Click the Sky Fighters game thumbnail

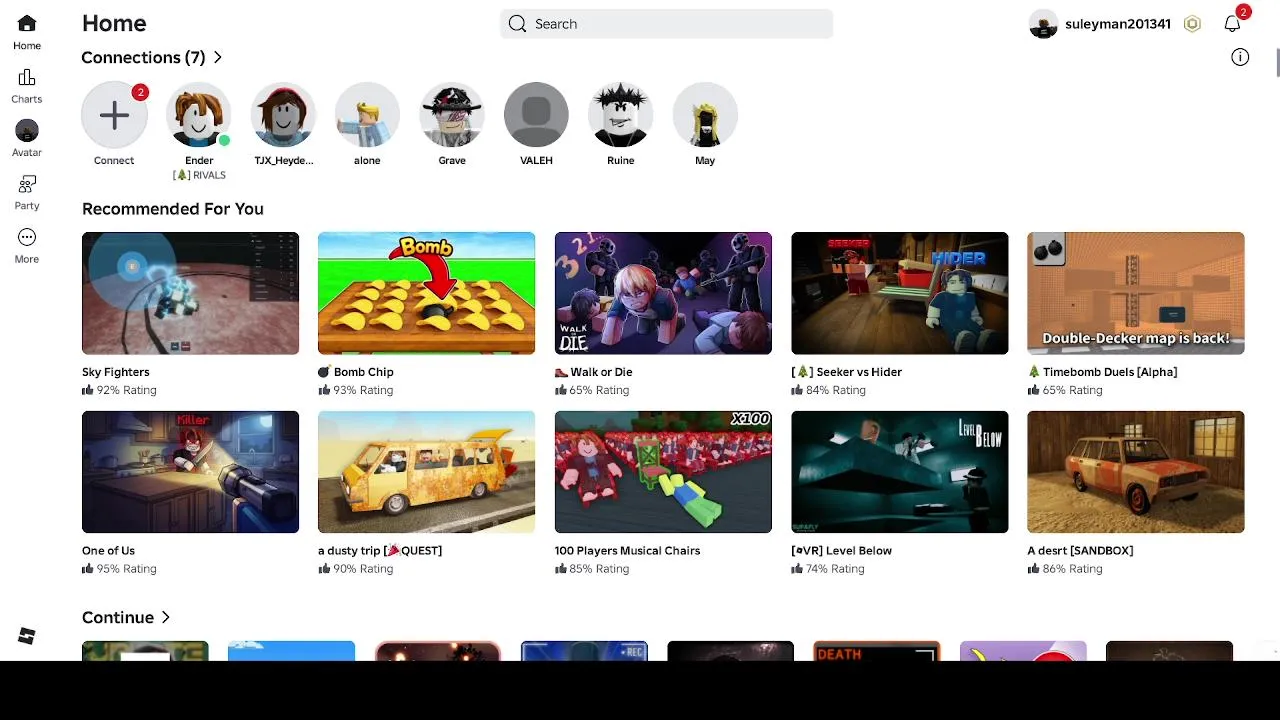(x=190, y=293)
